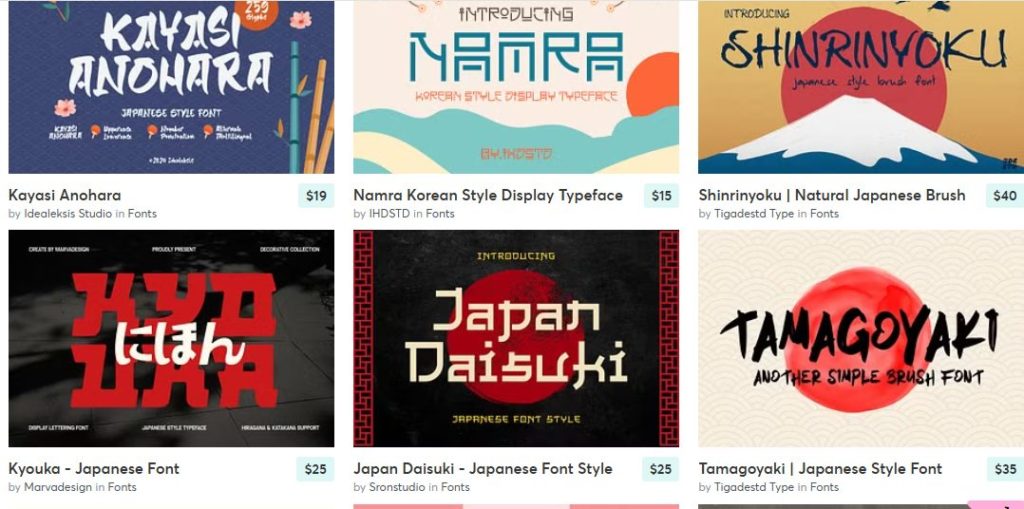Image resolution: width=1024 pixels, height=509 pixels.
Task: Visit the Idealeksis Studio author page
Action: 68,214
